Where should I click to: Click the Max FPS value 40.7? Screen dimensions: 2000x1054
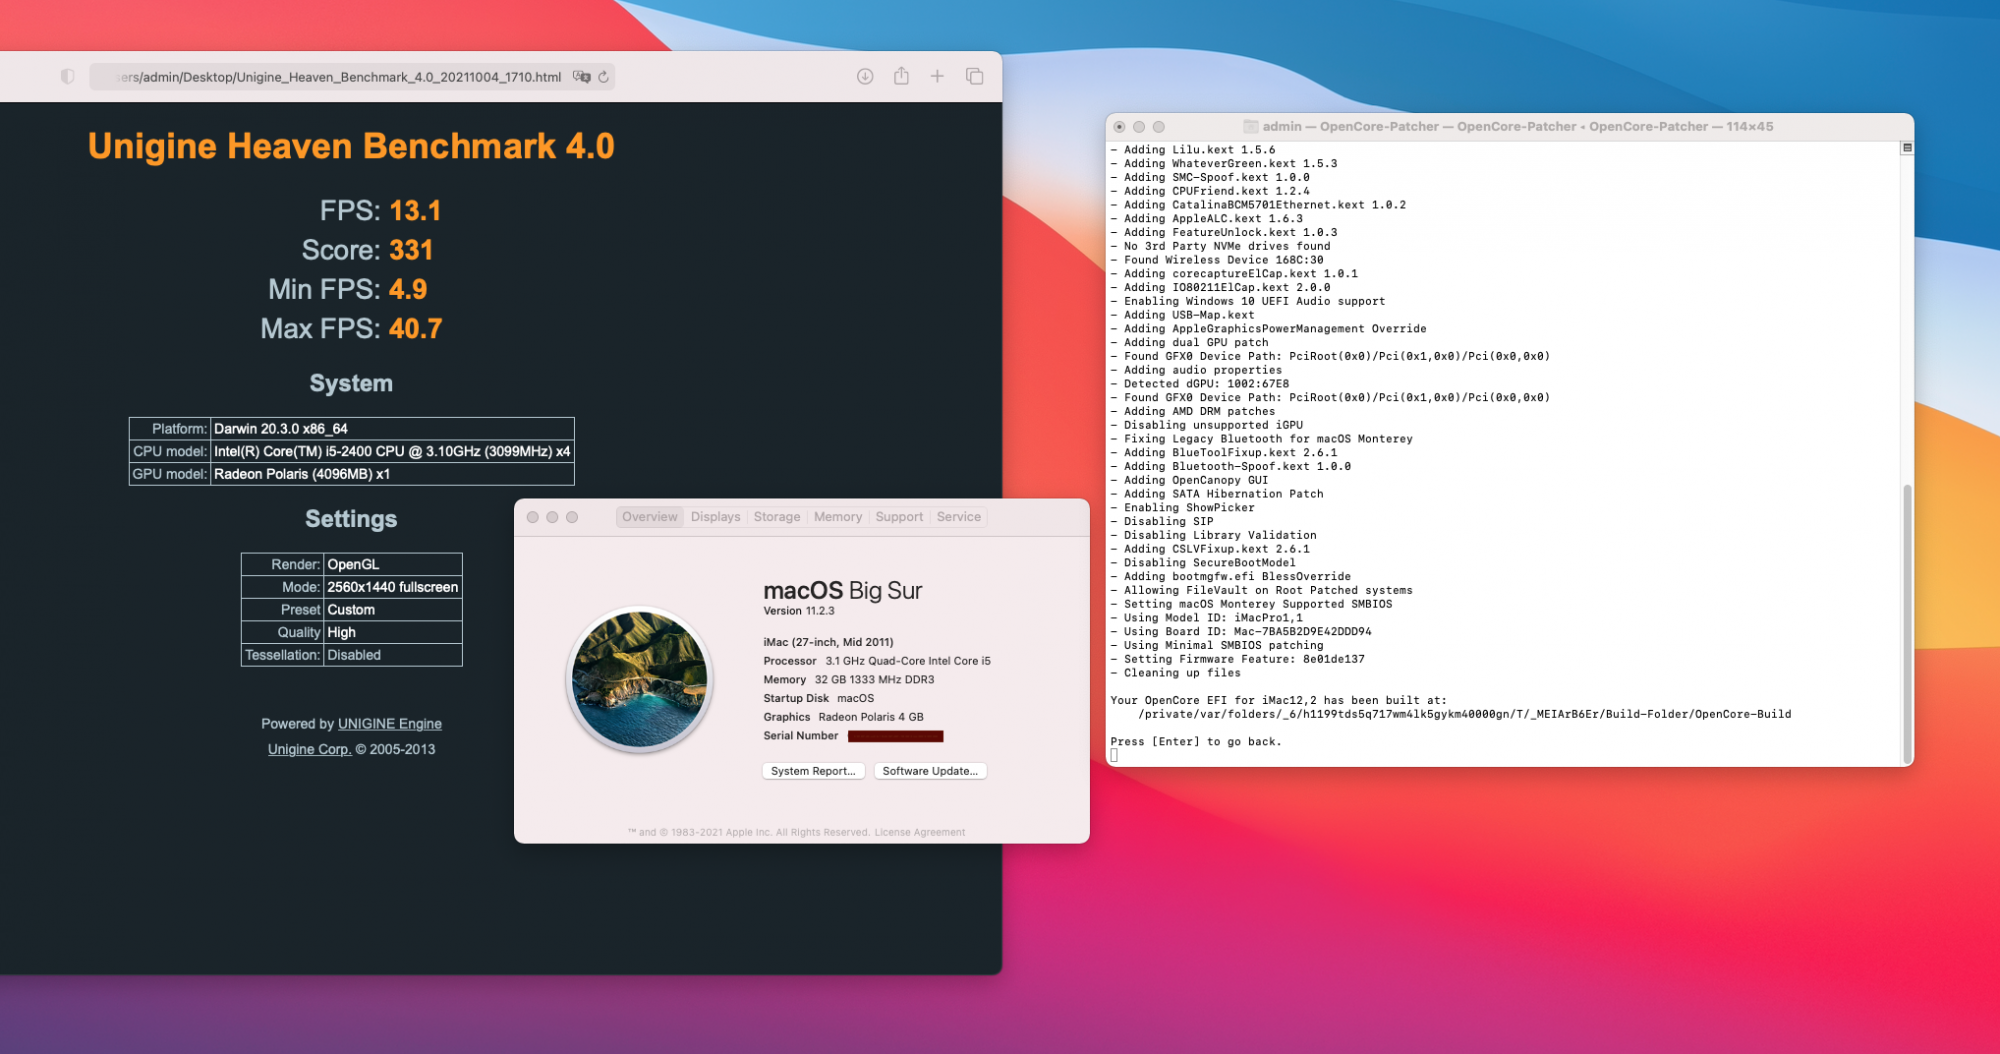416,328
